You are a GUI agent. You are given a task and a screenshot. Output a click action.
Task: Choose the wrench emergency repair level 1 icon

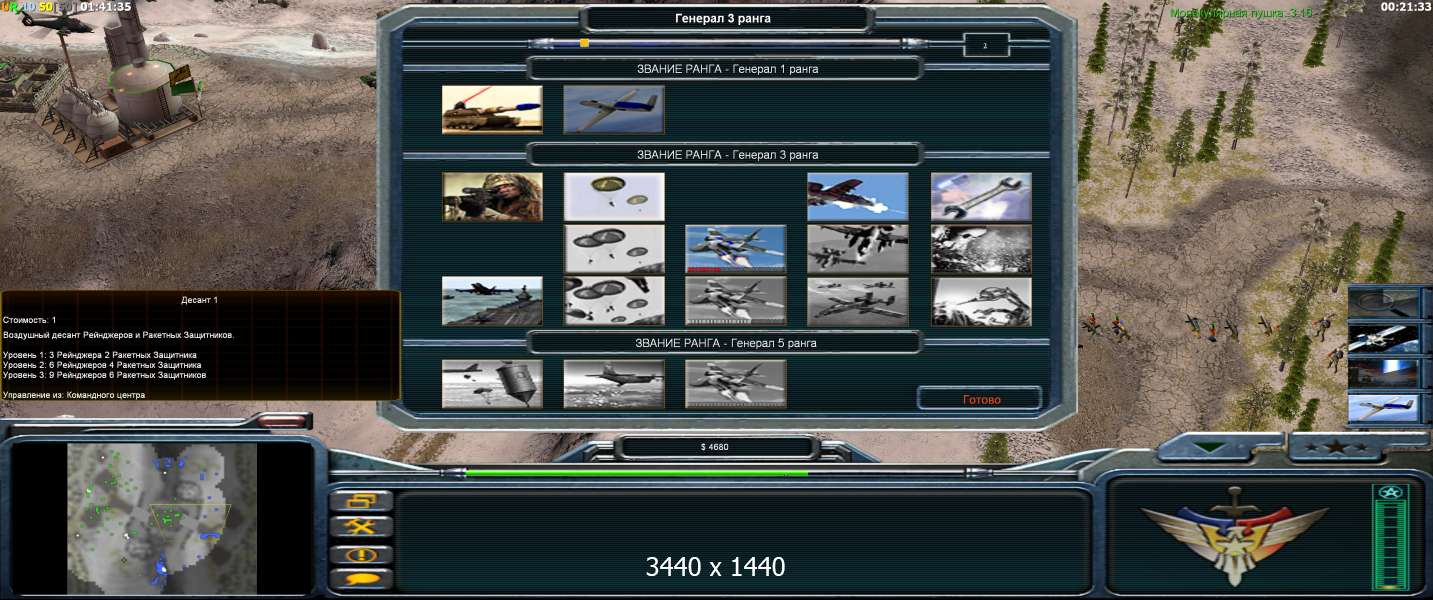point(980,197)
